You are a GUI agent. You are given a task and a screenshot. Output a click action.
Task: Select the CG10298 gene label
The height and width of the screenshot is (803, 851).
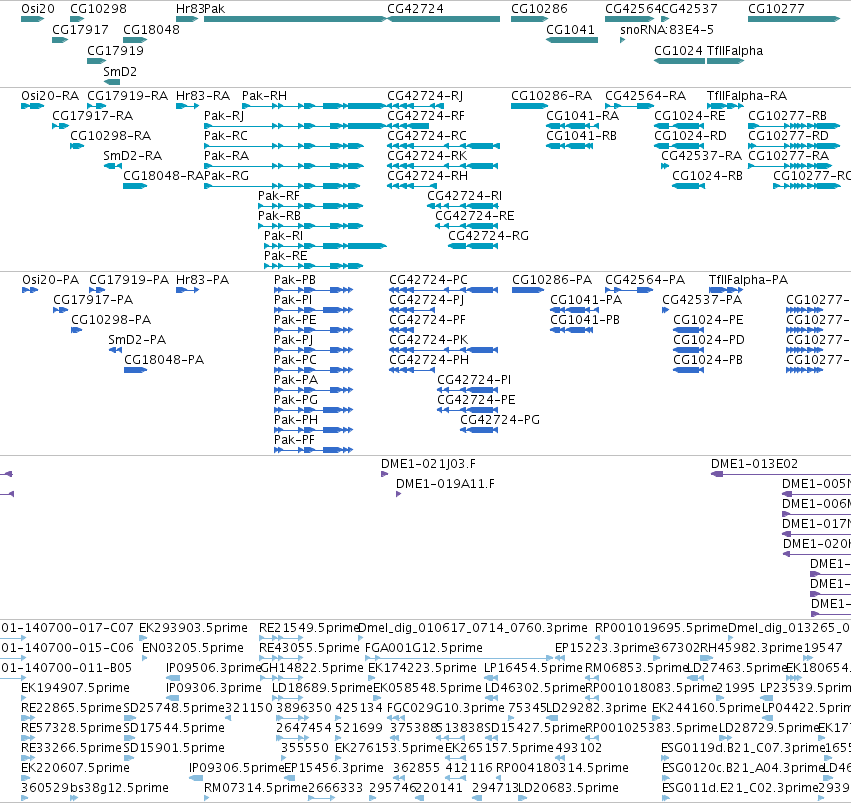click(x=98, y=9)
